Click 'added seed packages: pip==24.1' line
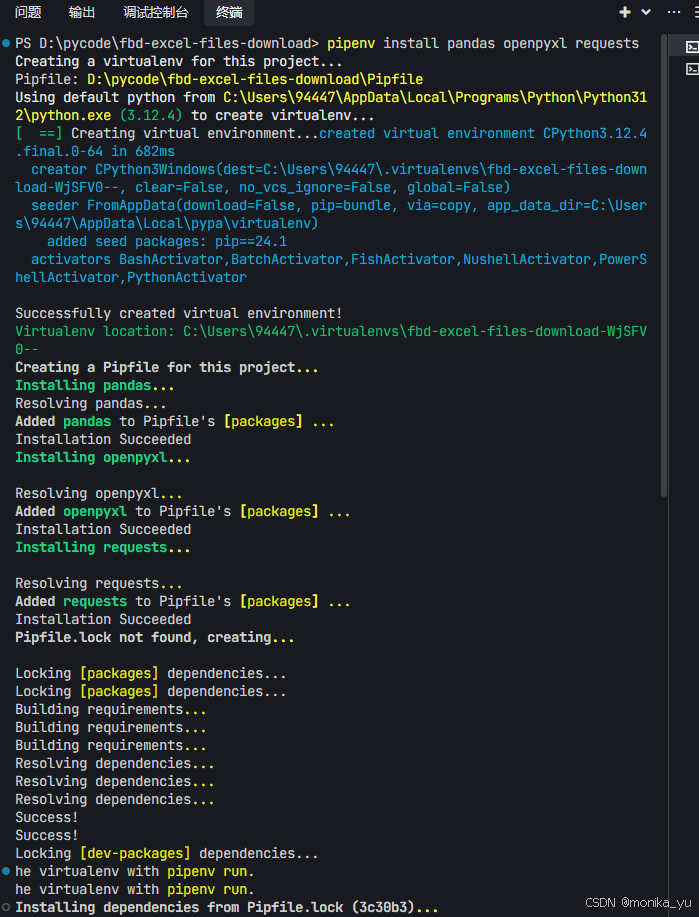699x917 pixels. [x=167, y=242]
